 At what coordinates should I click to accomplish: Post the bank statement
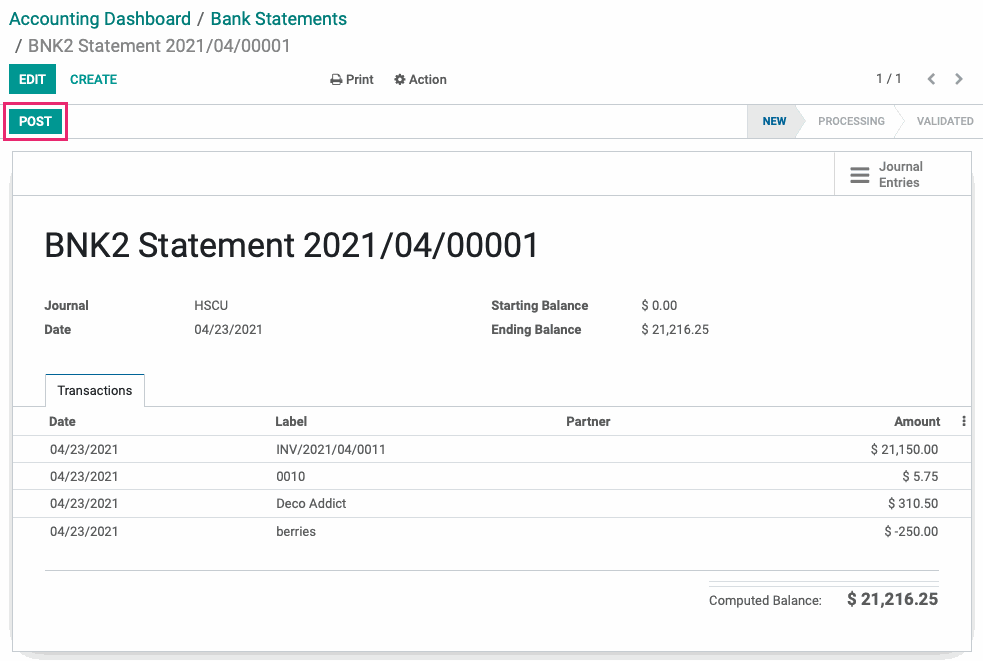[x=35, y=121]
